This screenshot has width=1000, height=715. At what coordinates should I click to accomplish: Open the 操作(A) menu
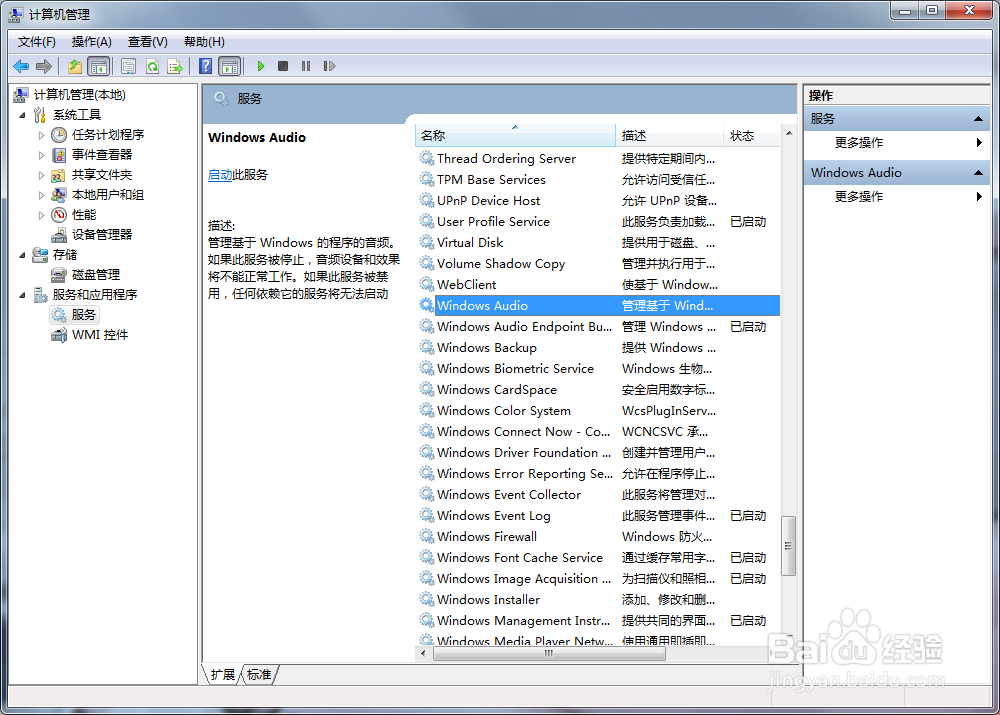point(92,42)
